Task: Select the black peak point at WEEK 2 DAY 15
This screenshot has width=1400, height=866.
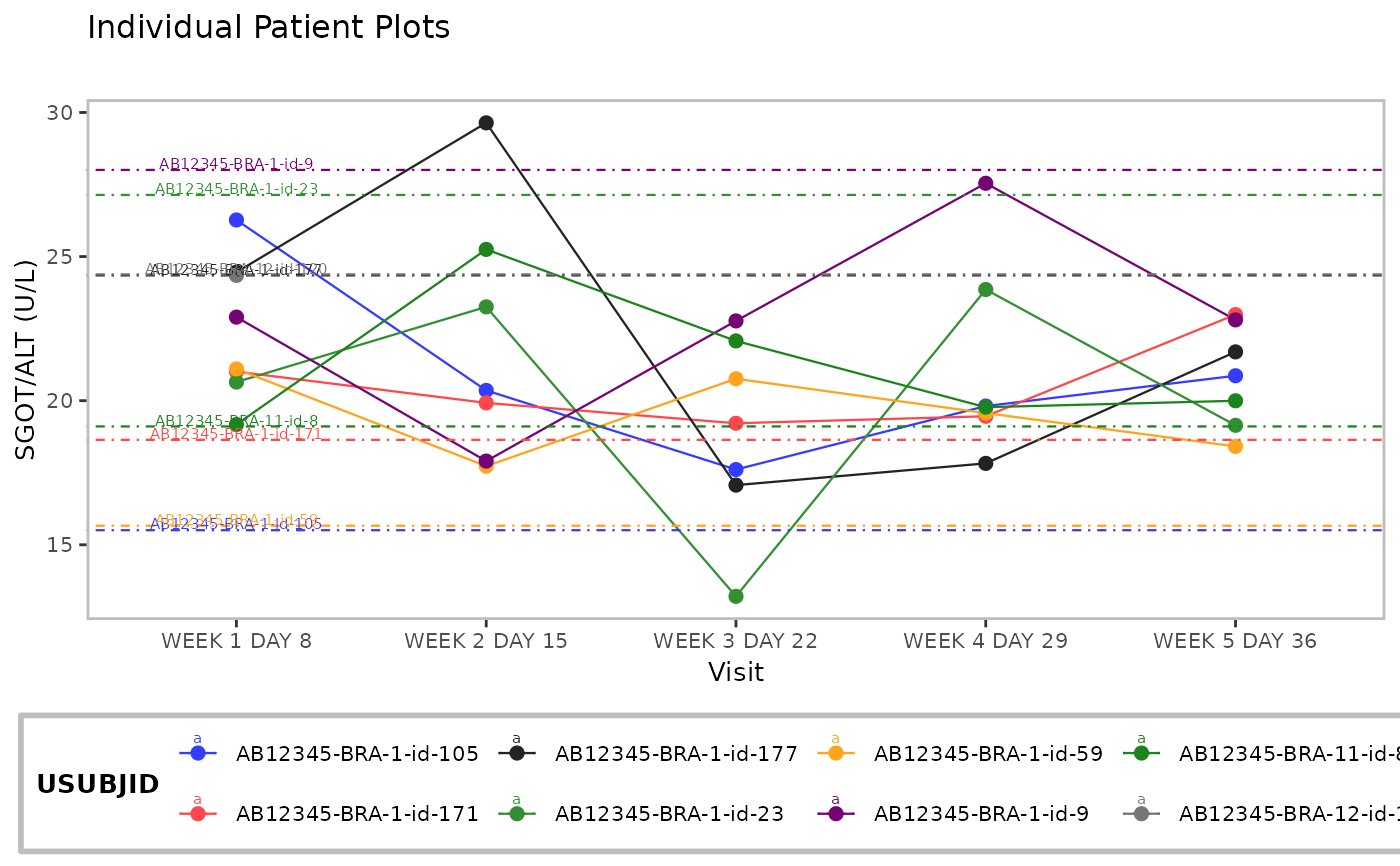Action: point(486,123)
